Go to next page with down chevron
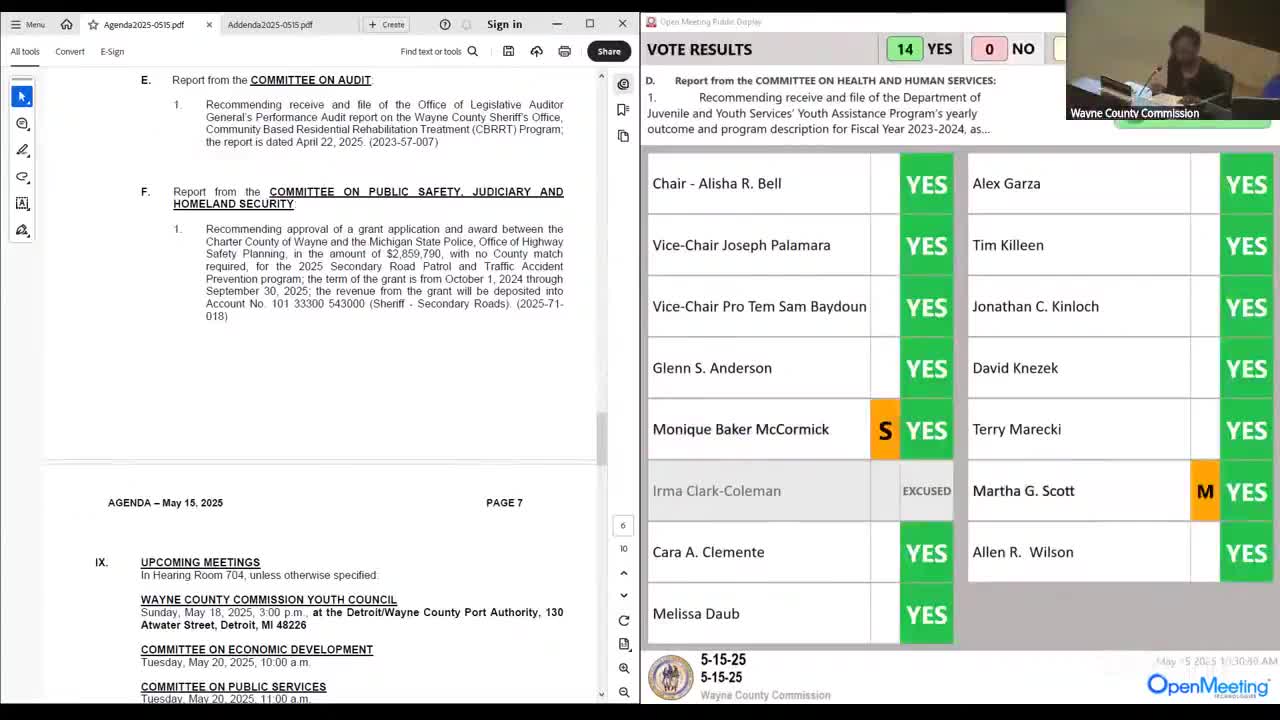This screenshot has width=1280, height=720. tap(623, 595)
